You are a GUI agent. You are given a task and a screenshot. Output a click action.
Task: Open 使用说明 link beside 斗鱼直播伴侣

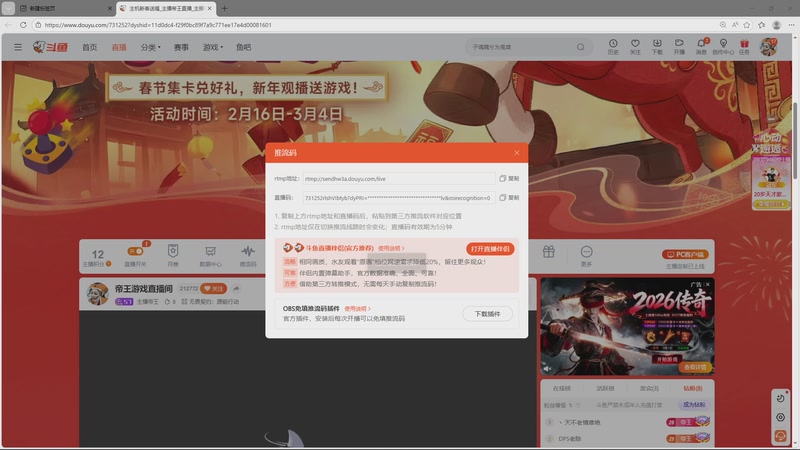tap(391, 248)
